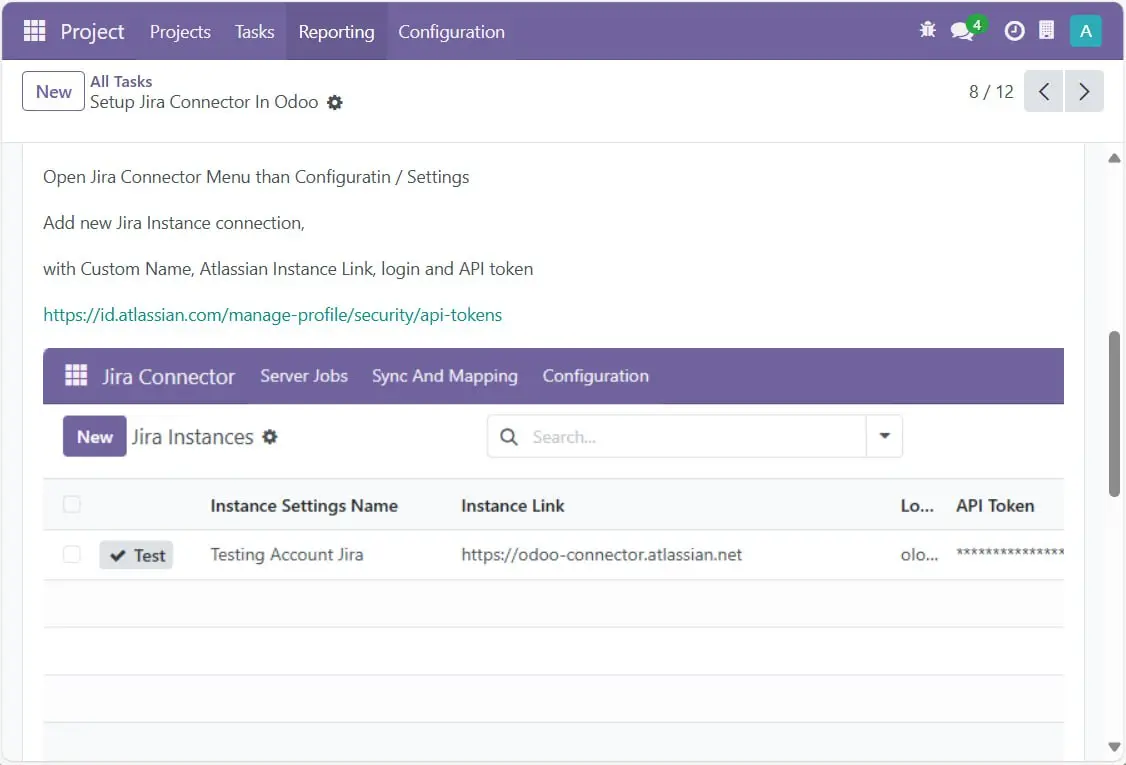Open the Reporting menu
The image size is (1126, 765).
click(336, 32)
